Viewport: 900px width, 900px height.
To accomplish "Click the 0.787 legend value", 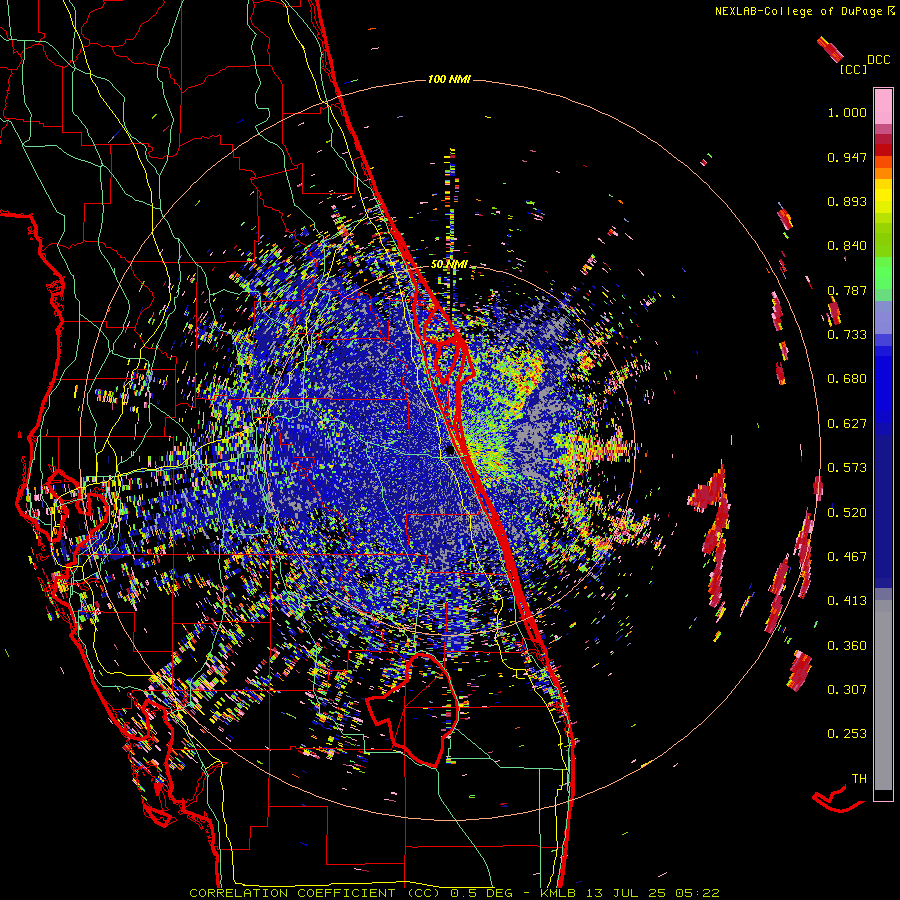I will [847, 290].
